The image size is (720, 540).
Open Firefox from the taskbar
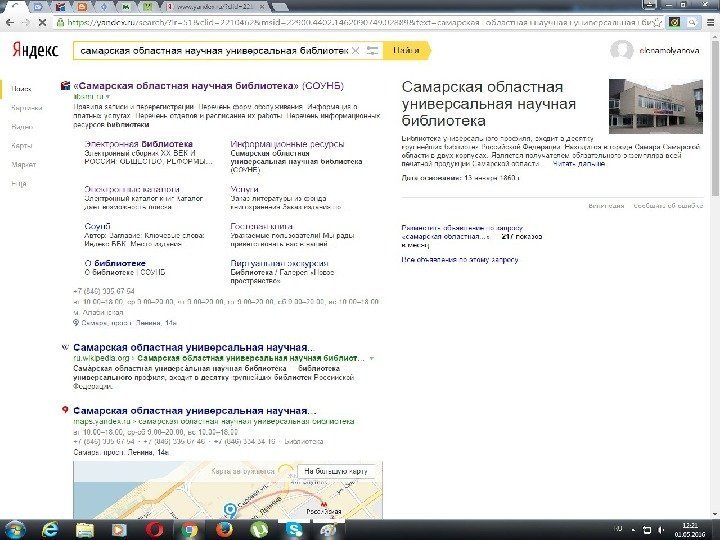pos(224,530)
